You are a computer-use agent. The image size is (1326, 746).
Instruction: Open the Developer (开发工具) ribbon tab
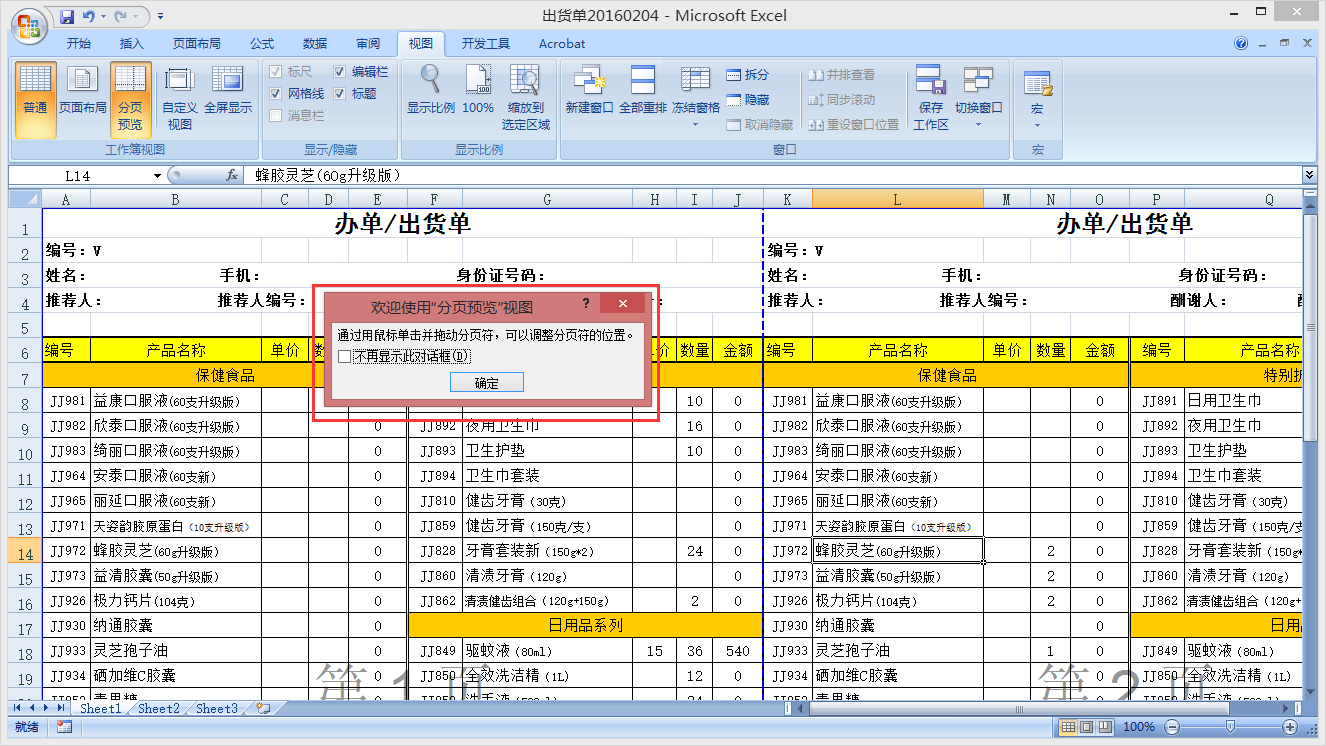pyautogui.click(x=486, y=44)
